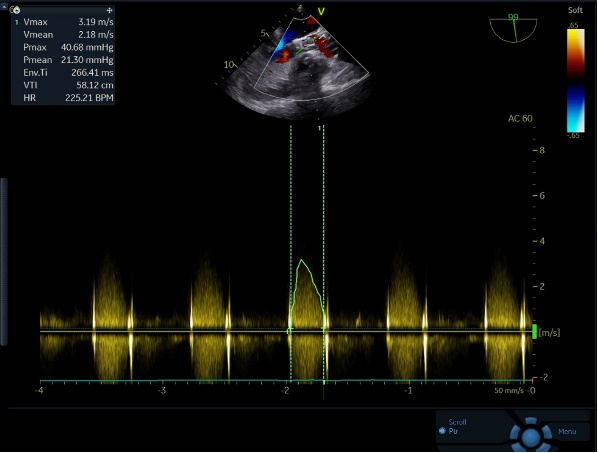
Task: Click the green V probe orientation marker
Action: (x=321, y=12)
